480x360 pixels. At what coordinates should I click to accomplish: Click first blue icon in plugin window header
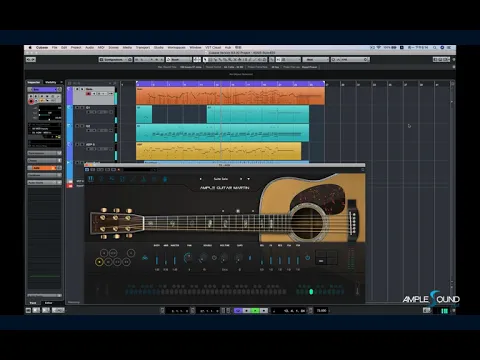pyautogui.click(x=87, y=170)
